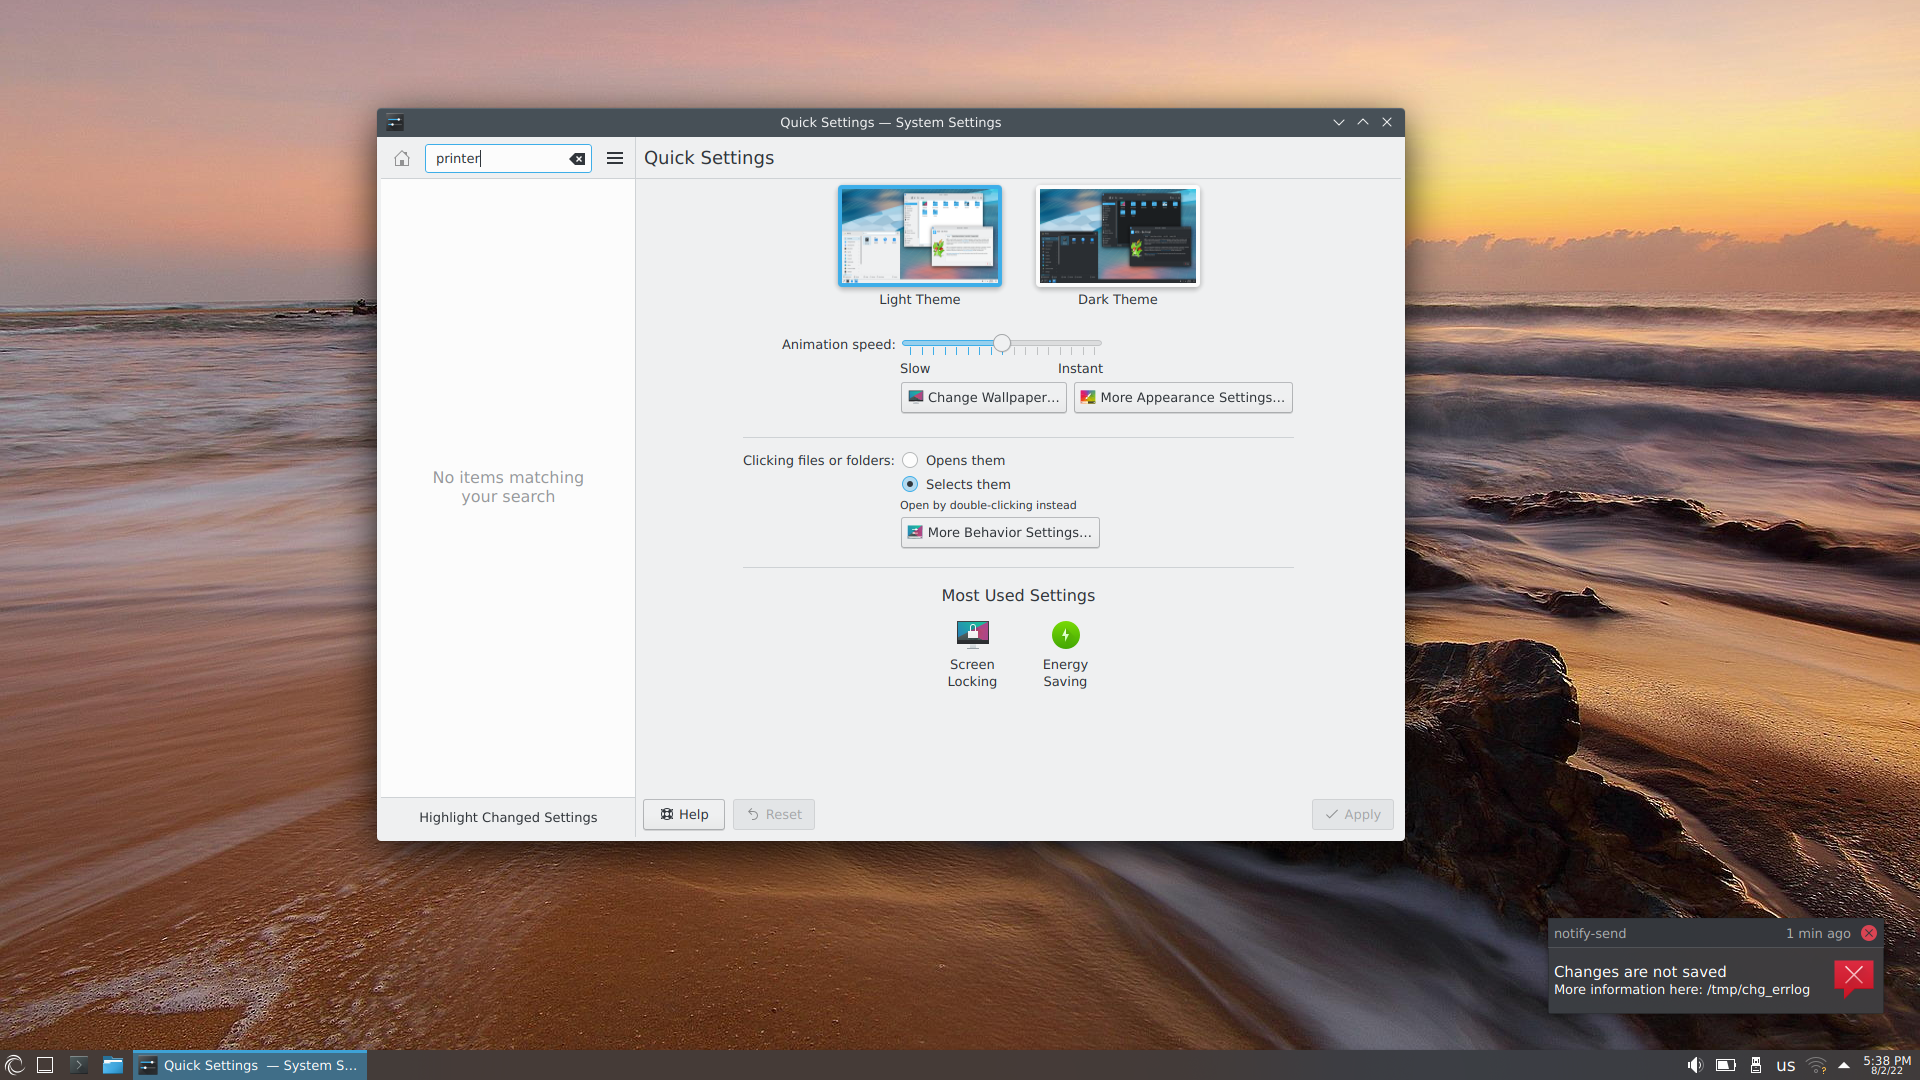Image resolution: width=1920 pixels, height=1080 pixels.
Task: Open the hamburger menu beside search
Action: click(x=615, y=158)
